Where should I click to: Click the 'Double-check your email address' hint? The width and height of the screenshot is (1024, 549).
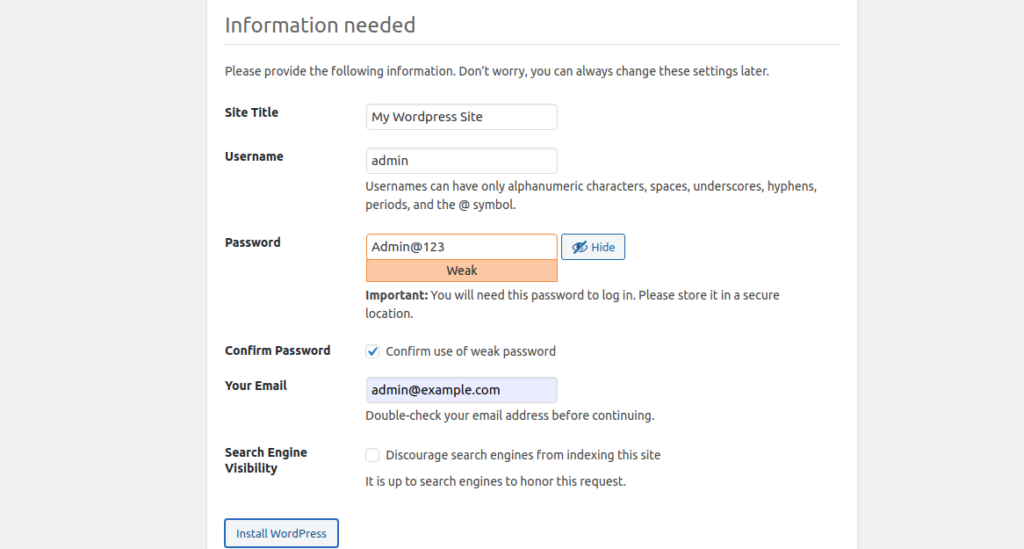[509, 415]
